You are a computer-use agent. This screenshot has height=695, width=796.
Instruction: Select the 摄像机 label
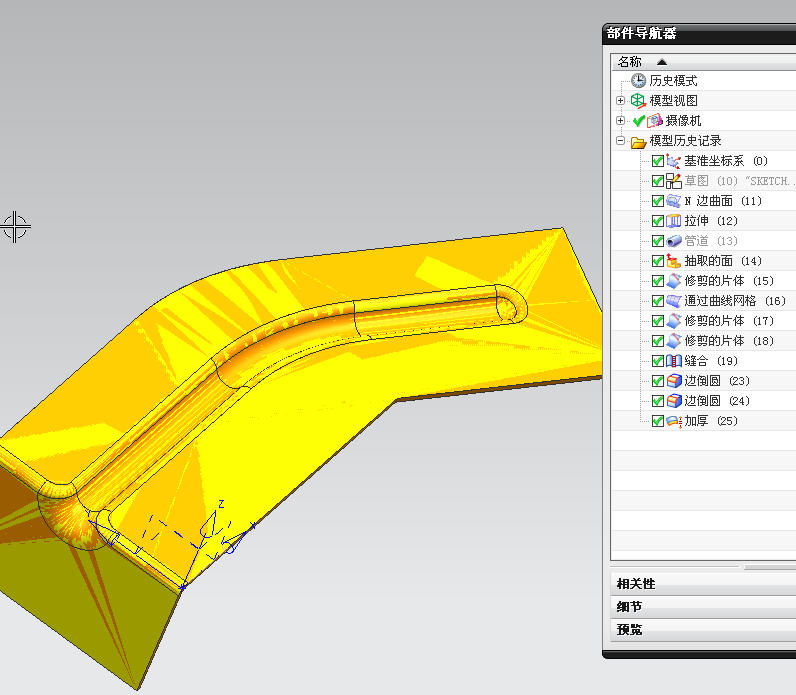click(683, 120)
